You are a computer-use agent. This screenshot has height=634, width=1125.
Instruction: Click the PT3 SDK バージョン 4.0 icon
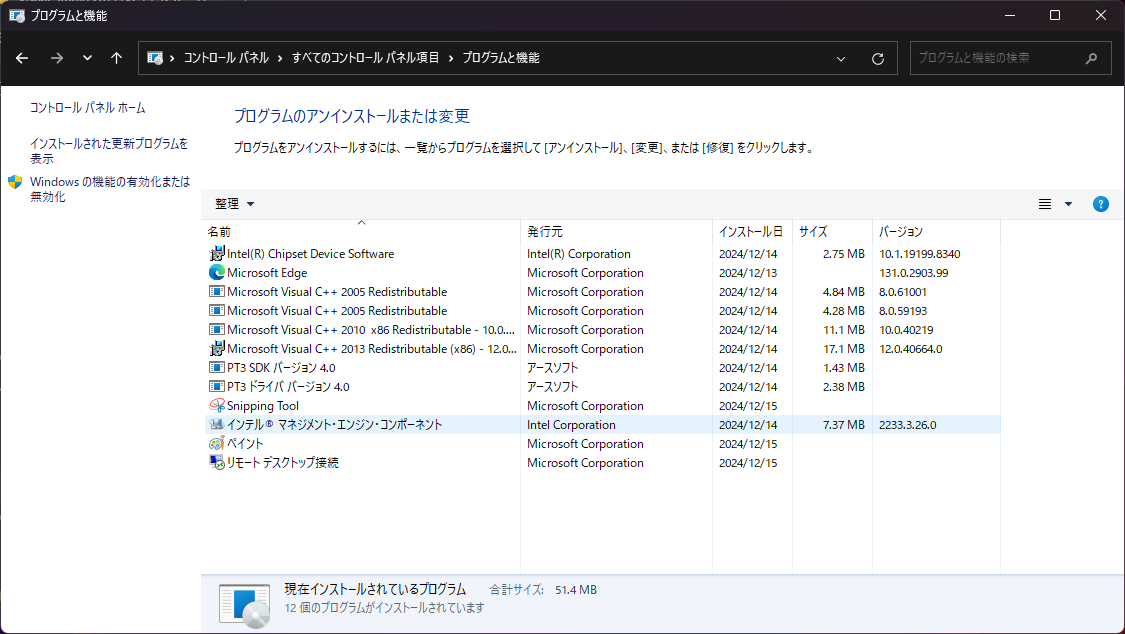[217, 368]
